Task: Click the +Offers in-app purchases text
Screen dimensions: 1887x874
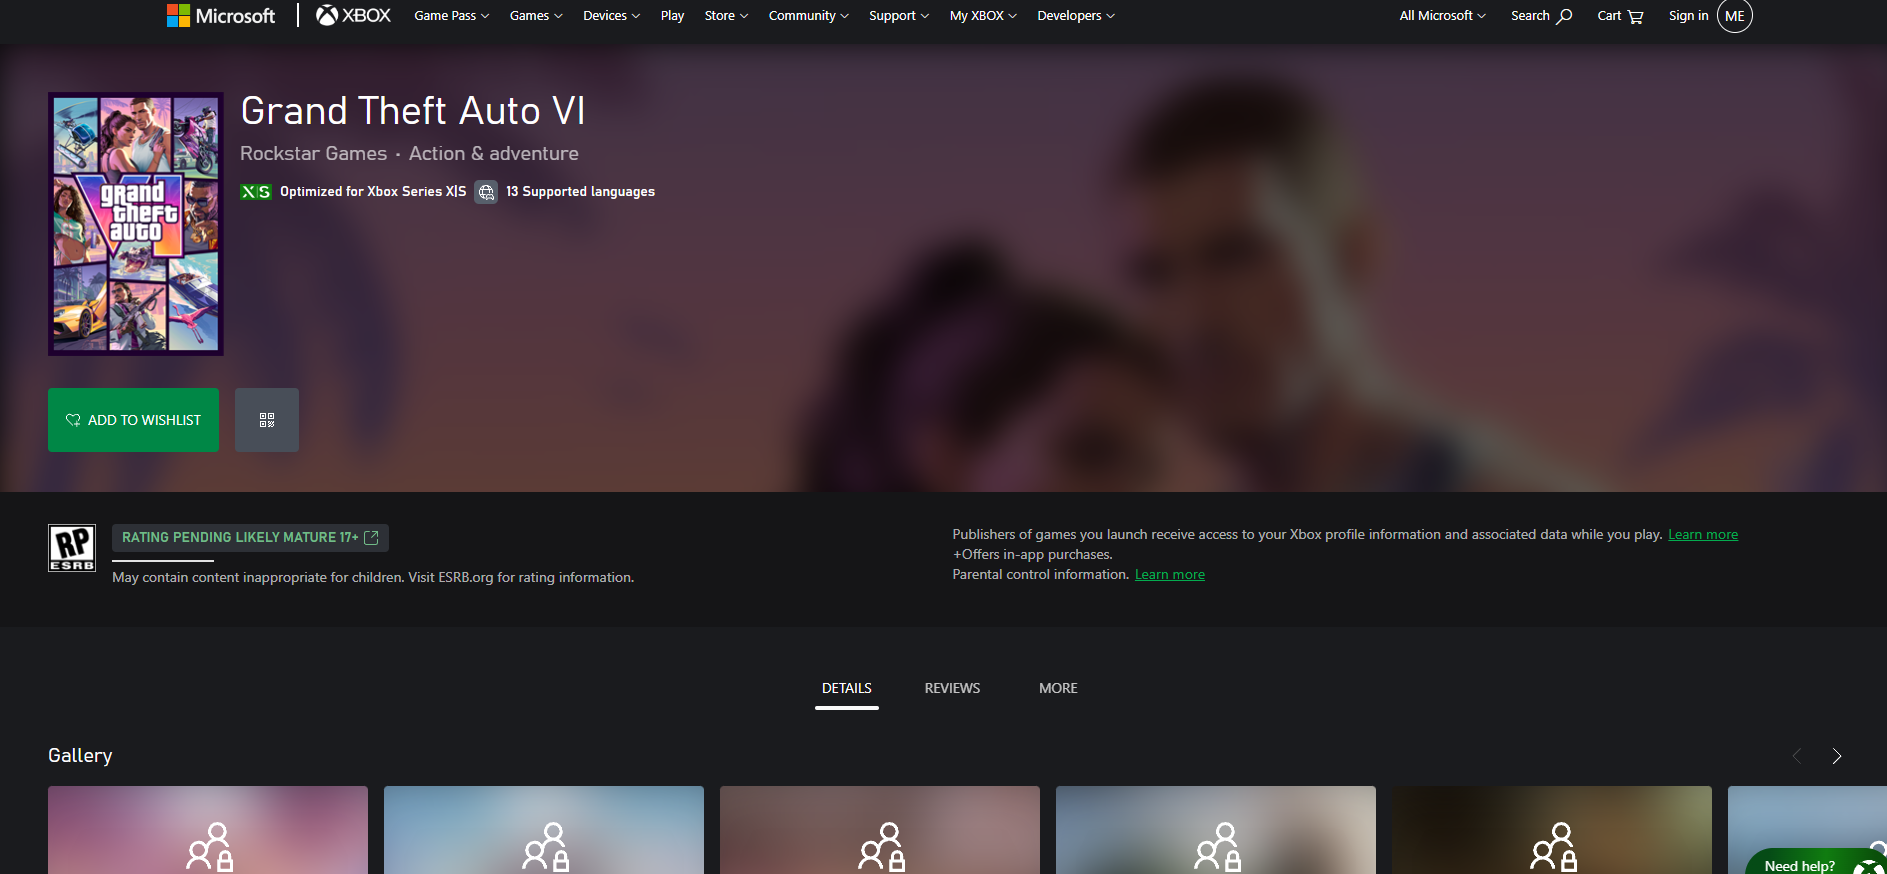Action: [1032, 555]
